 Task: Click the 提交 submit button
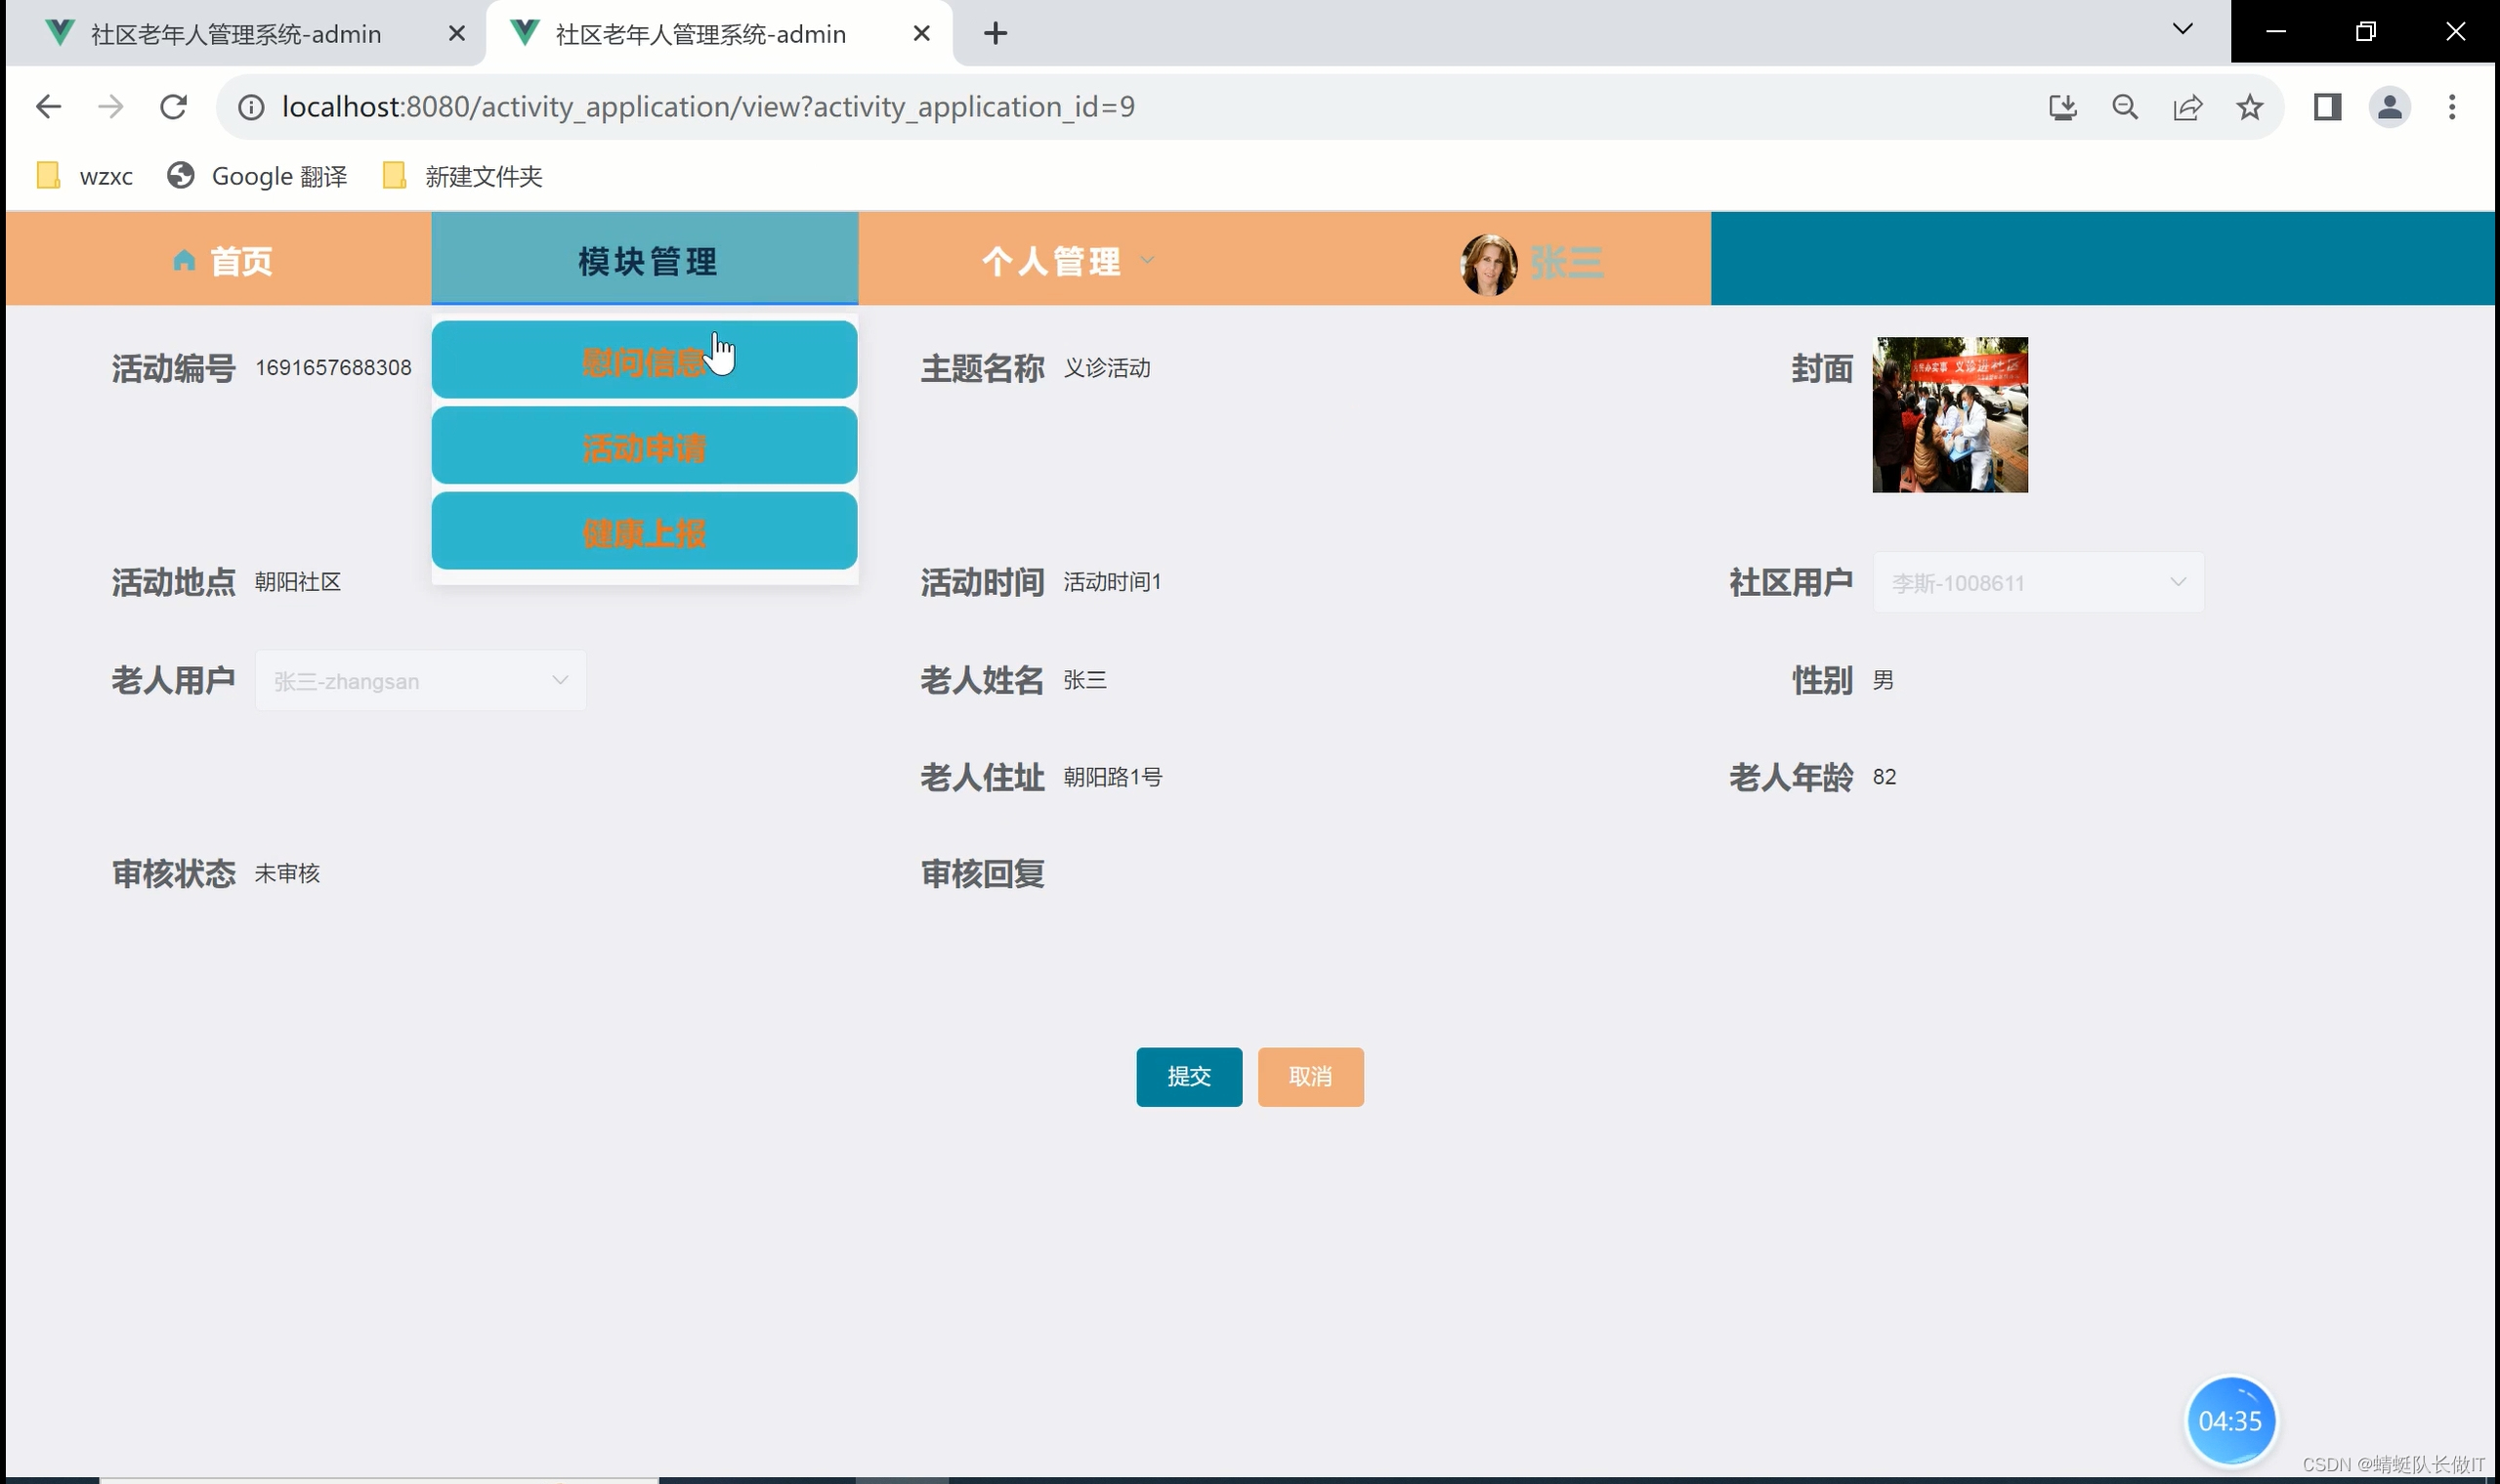[x=1188, y=1077]
